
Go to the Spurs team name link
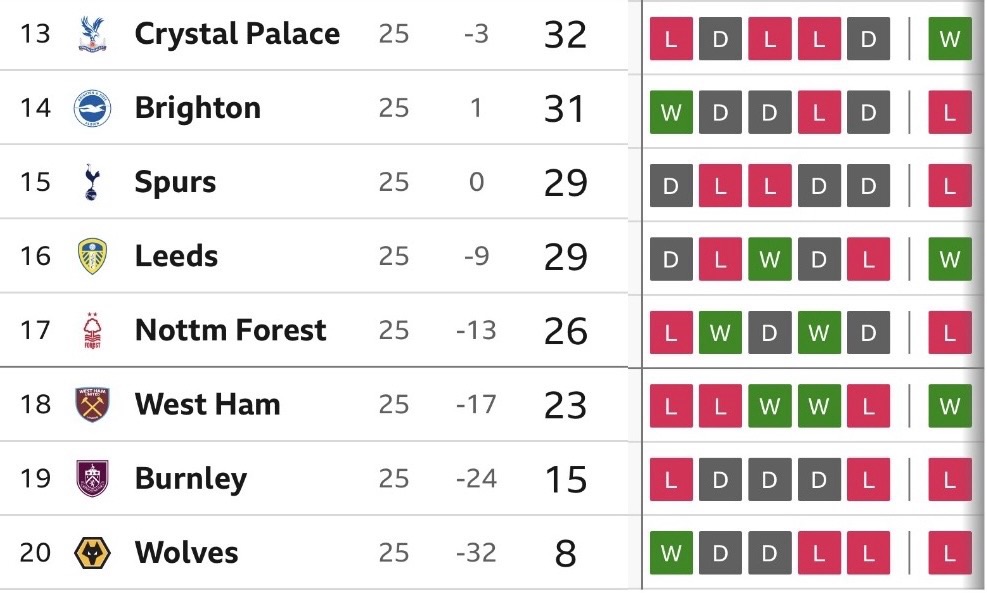pos(175,183)
